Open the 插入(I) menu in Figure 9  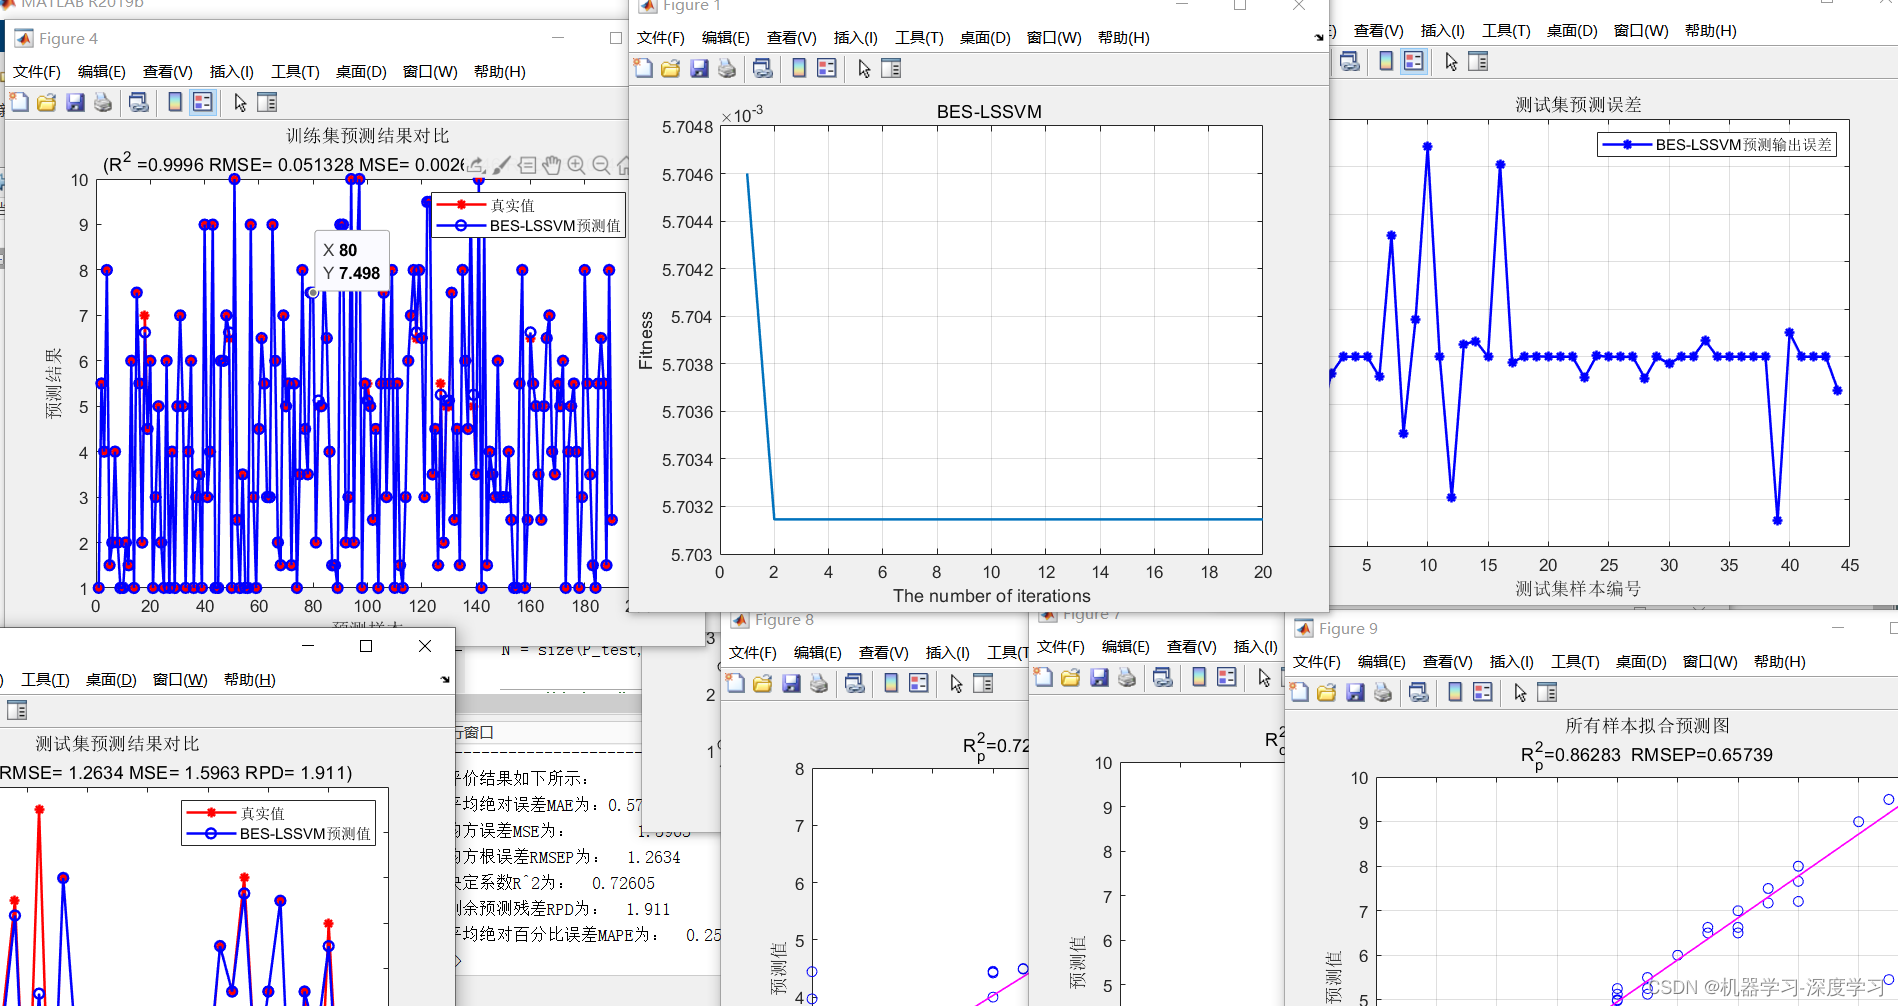tap(1511, 661)
